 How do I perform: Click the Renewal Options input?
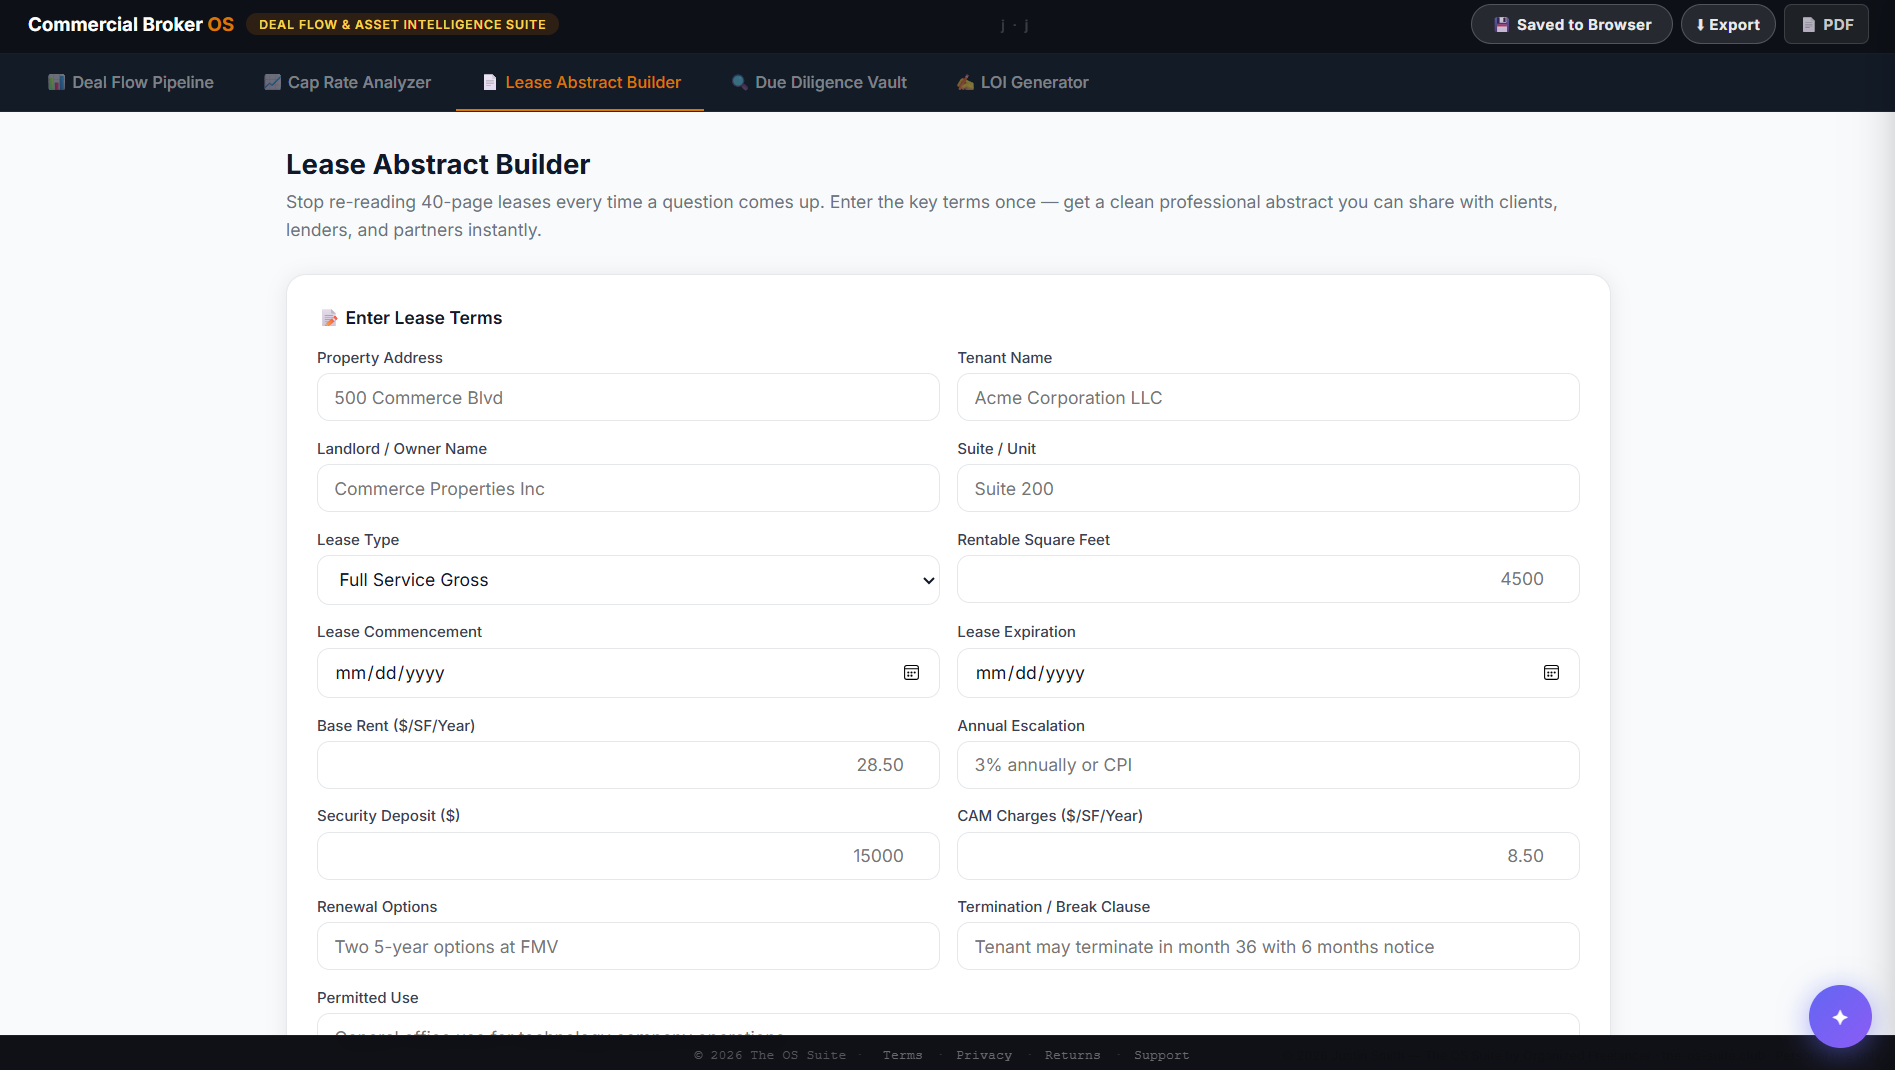pos(628,946)
